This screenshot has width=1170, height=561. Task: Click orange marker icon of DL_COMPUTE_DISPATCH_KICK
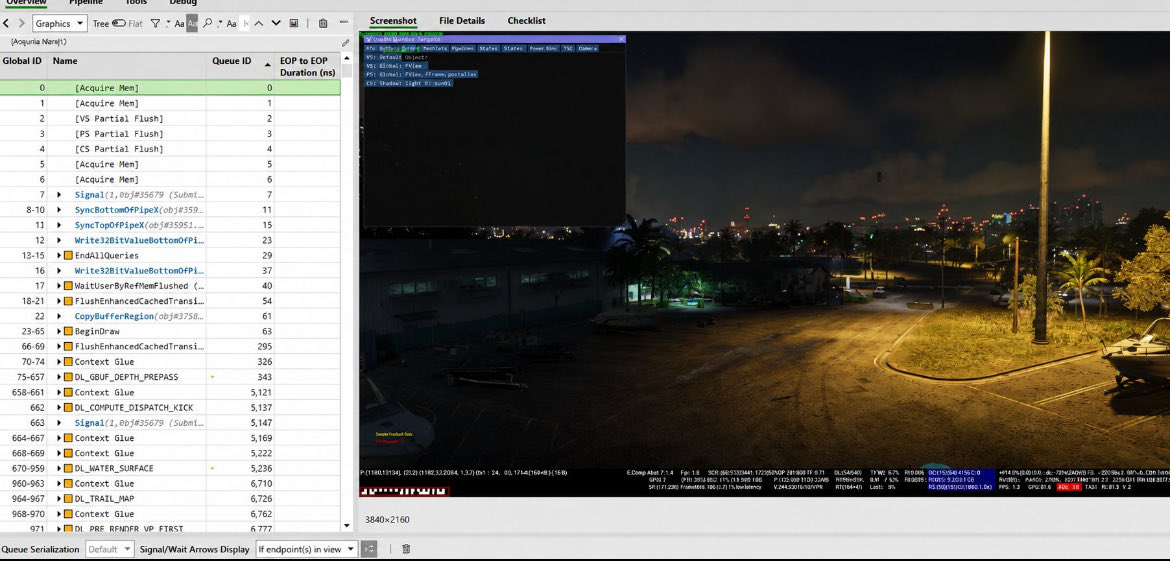[68, 407]
